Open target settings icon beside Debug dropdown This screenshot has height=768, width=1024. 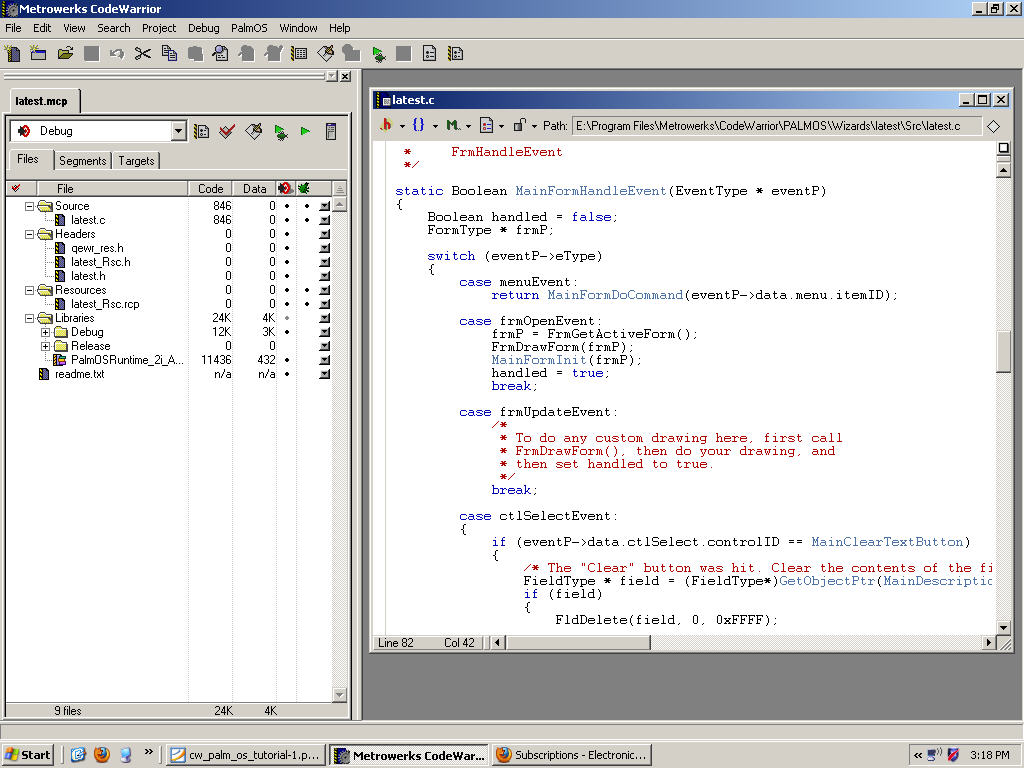tap(202, 131)
